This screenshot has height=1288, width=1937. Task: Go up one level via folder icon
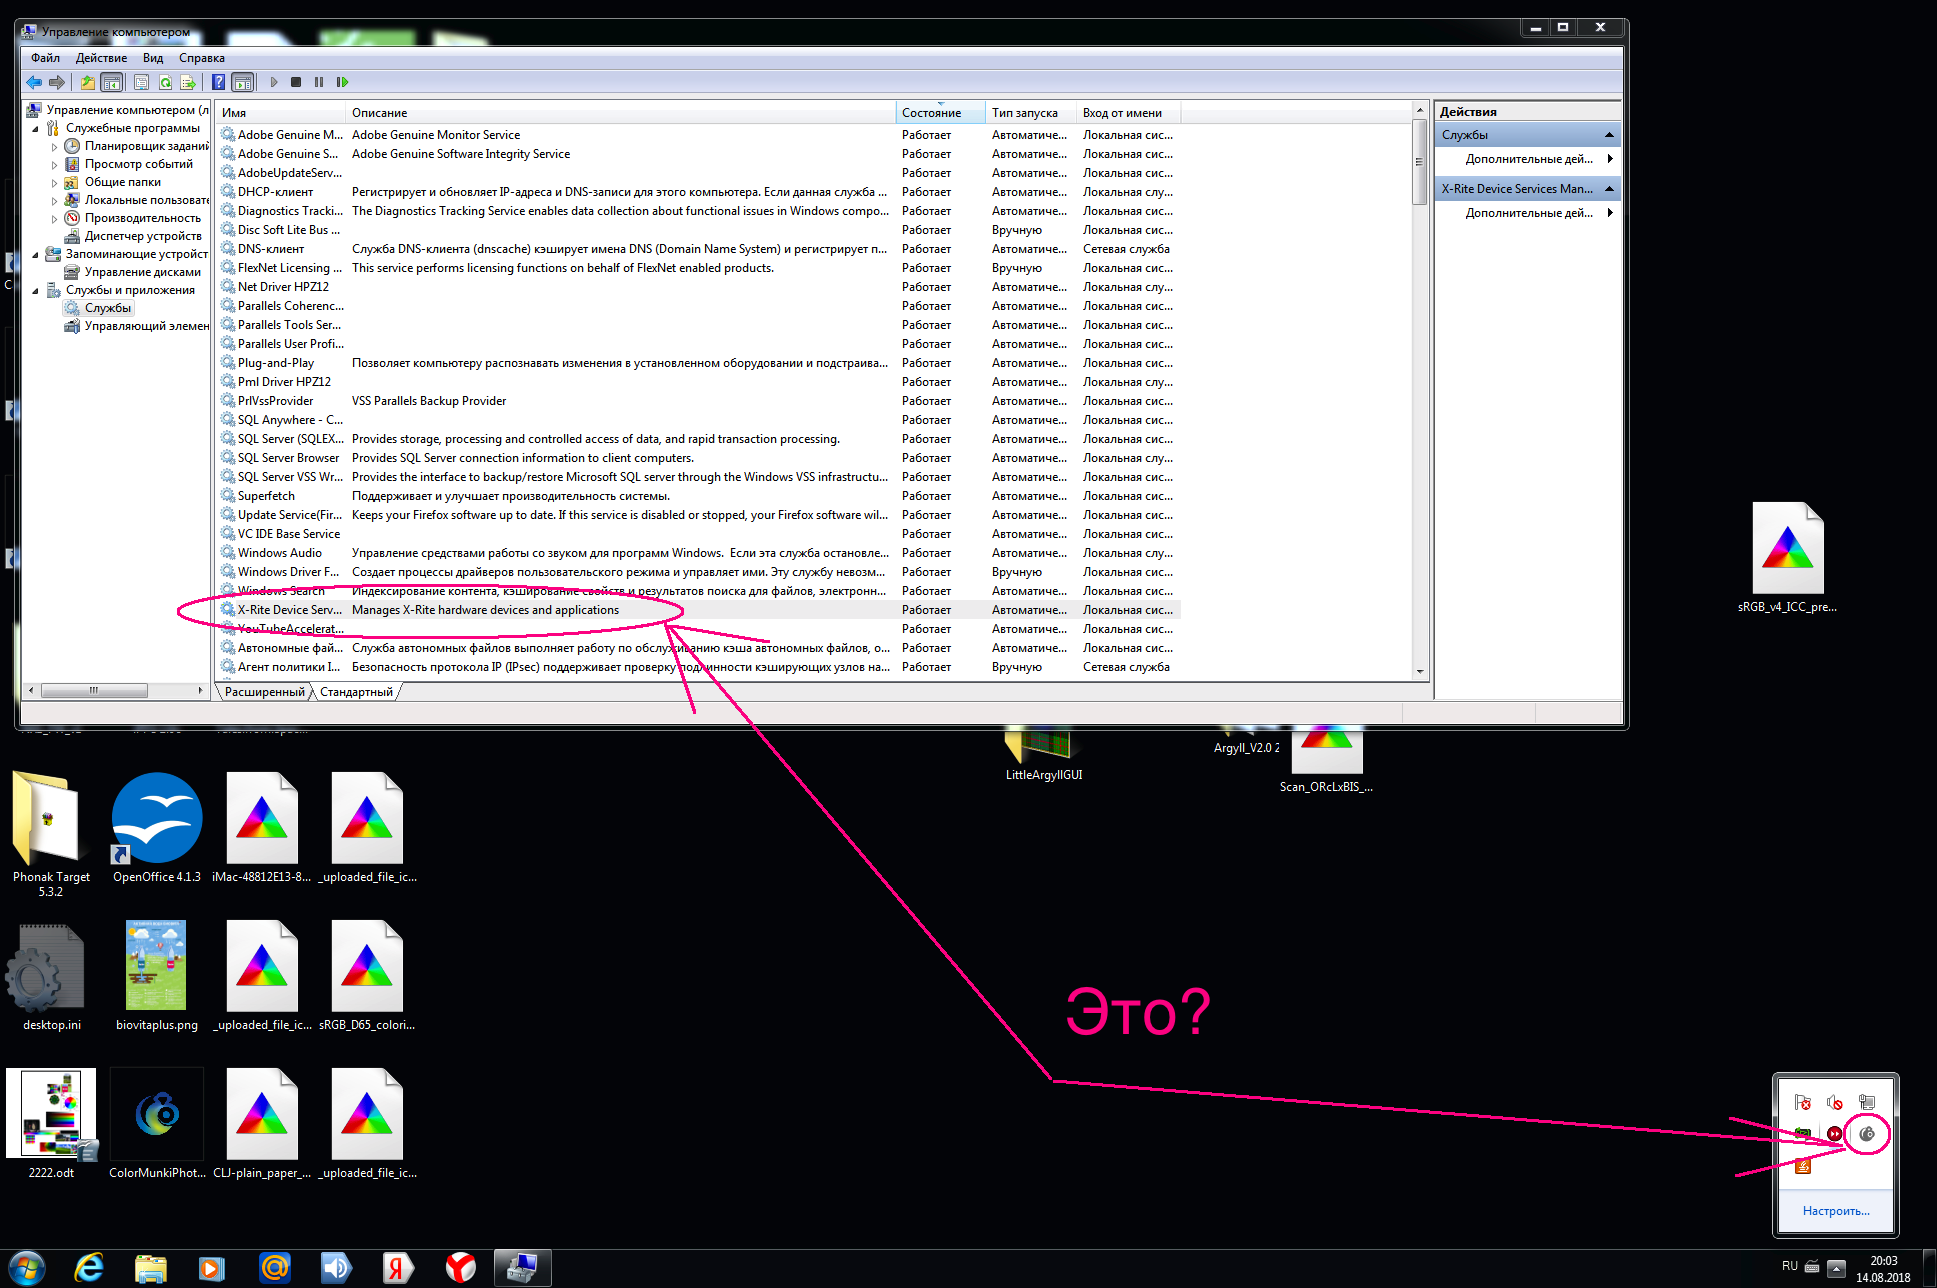pyautogui.click(x=88, y=82)
